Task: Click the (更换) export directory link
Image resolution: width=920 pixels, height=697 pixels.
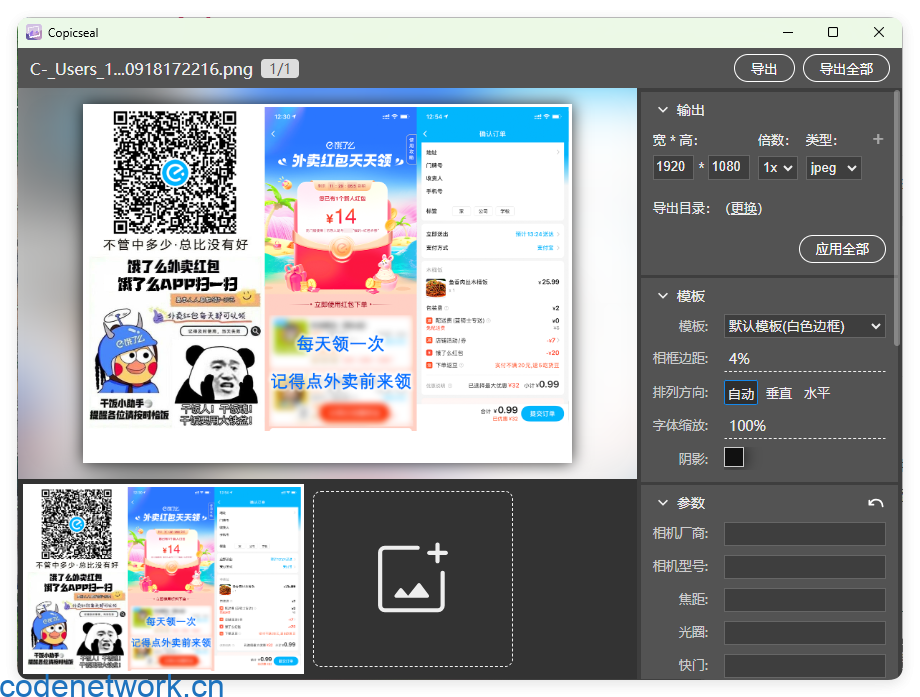Action: [743, 208]
